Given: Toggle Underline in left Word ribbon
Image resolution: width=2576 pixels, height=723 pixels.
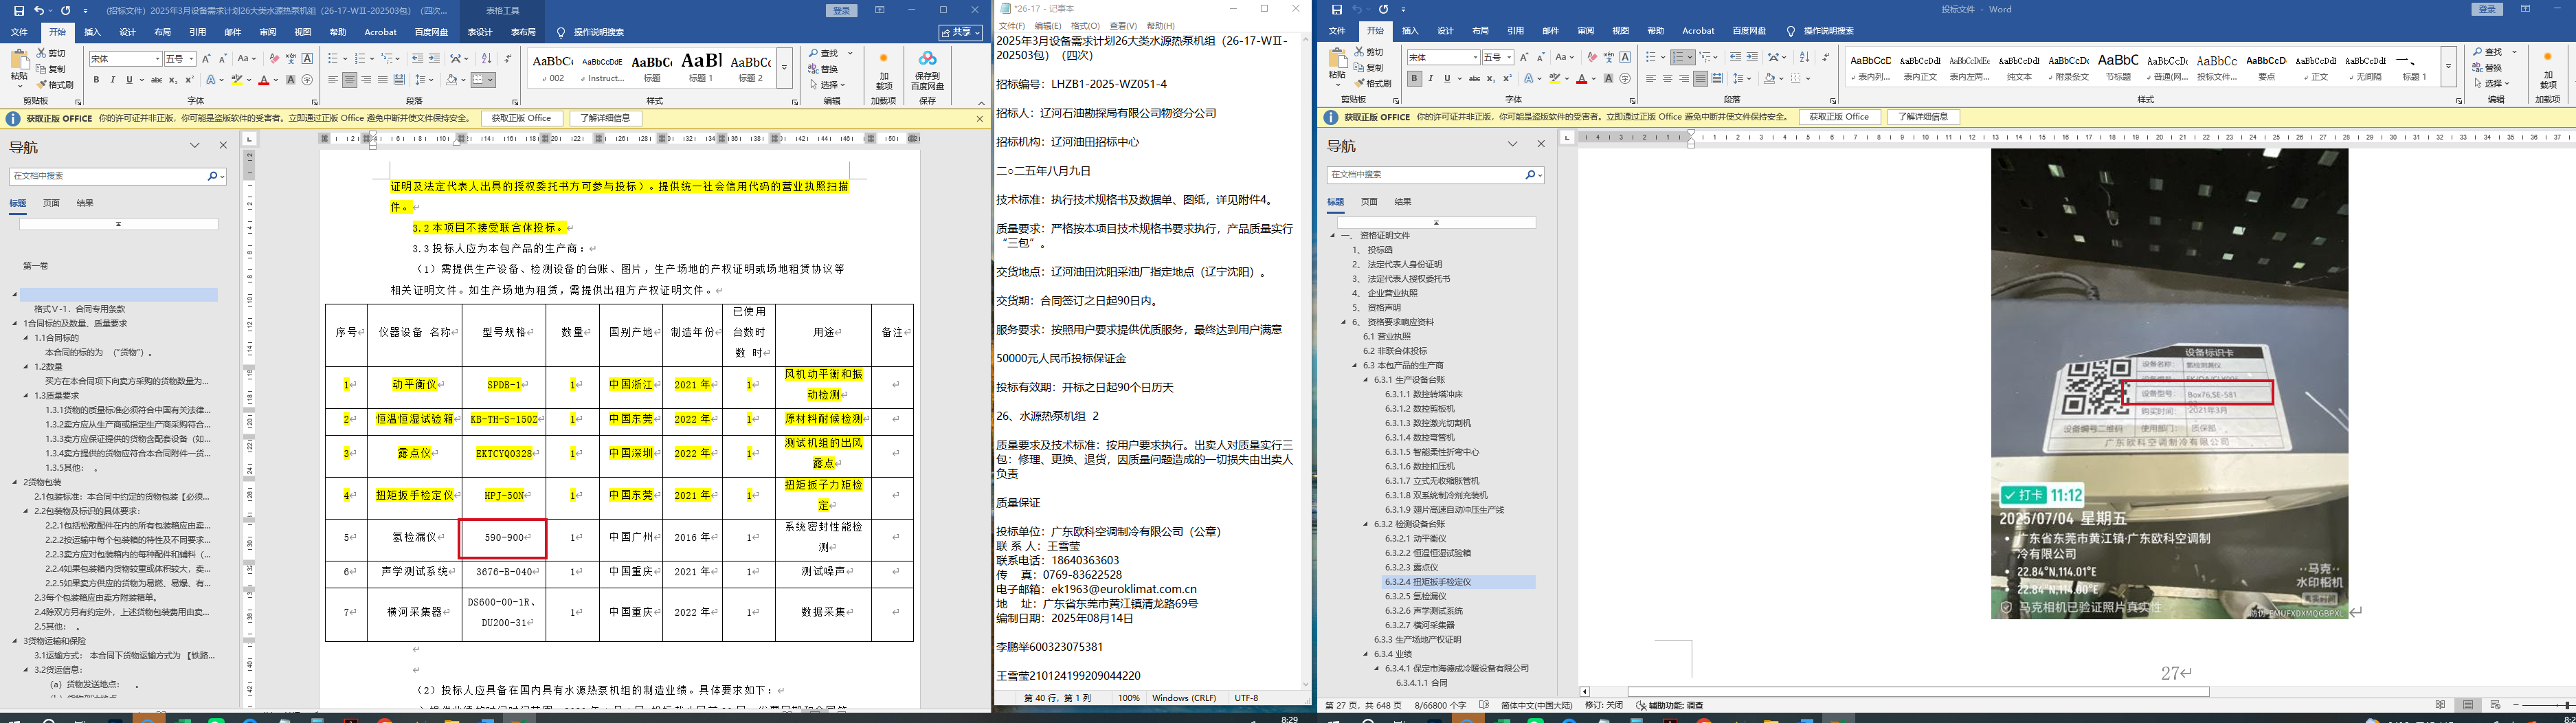Looking at the screenshot, I should [129, 80].
